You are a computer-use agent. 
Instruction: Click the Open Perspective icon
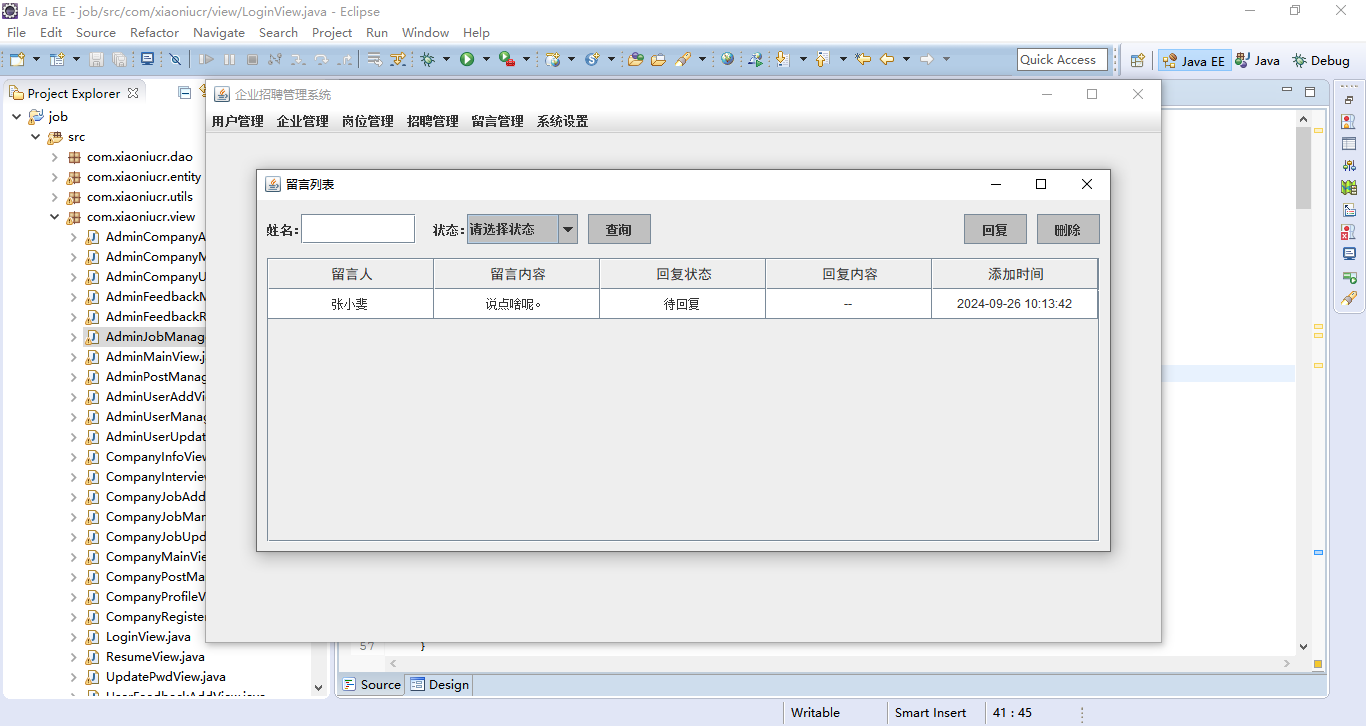[1137, 60]
